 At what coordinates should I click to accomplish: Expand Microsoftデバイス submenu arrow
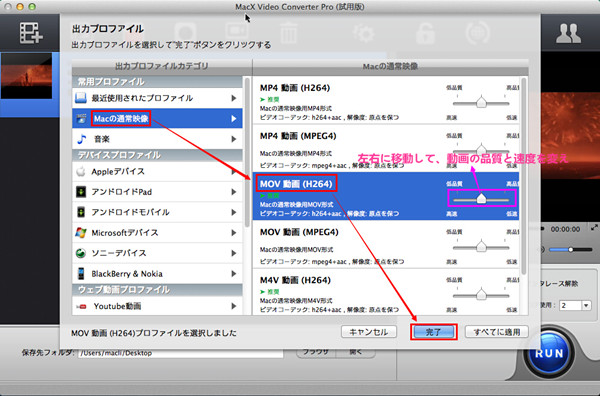[233, 233]
